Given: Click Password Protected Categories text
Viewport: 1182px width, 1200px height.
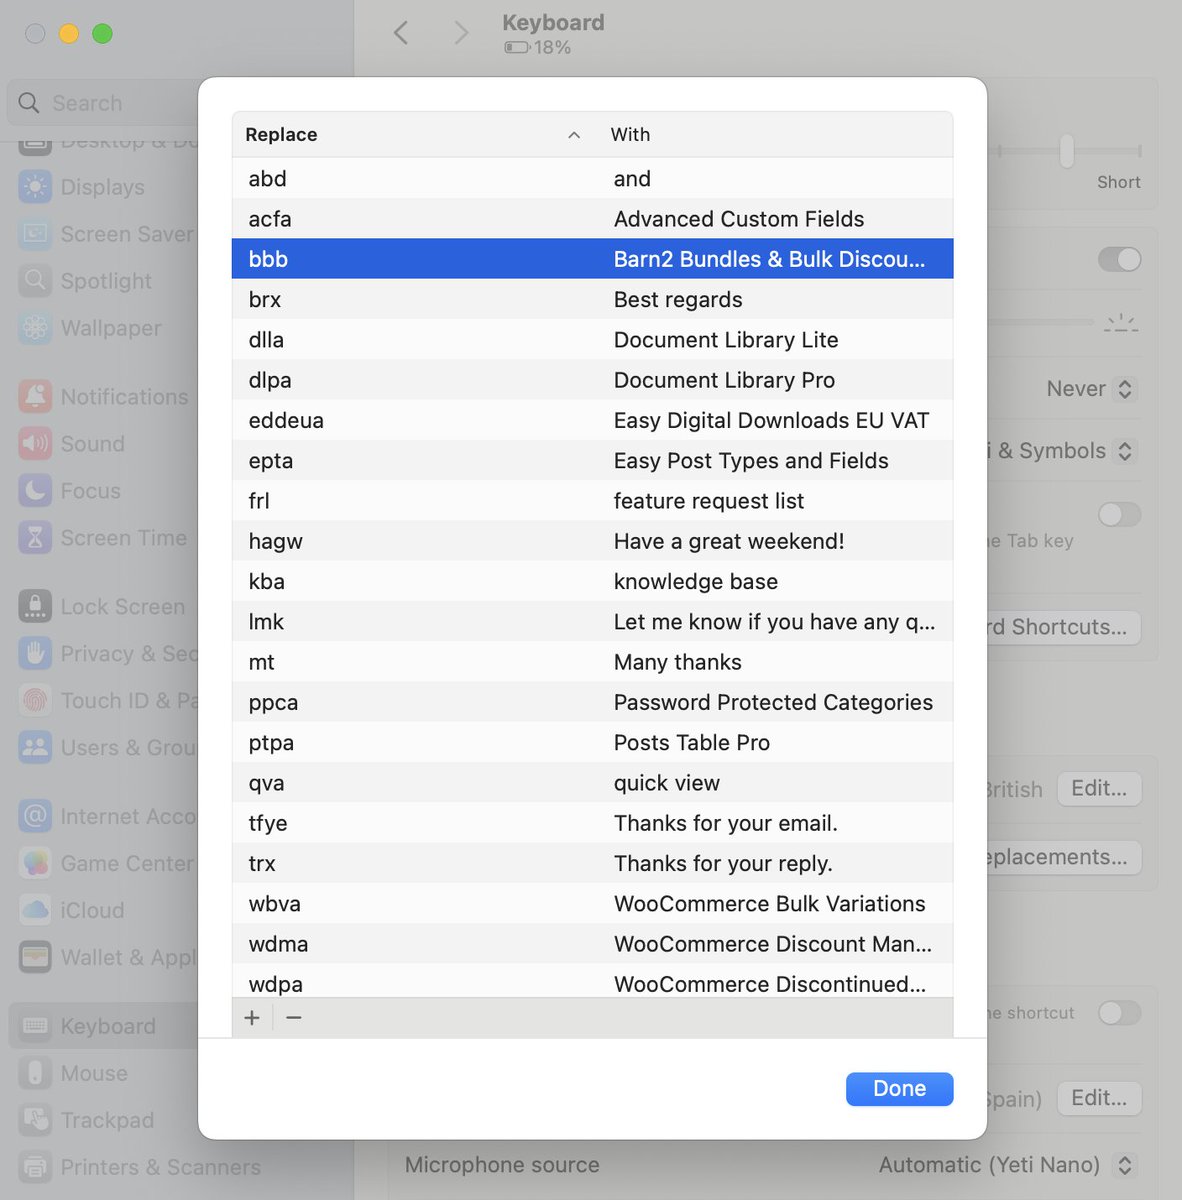Looking at the screenshot, I should [773, 703].
